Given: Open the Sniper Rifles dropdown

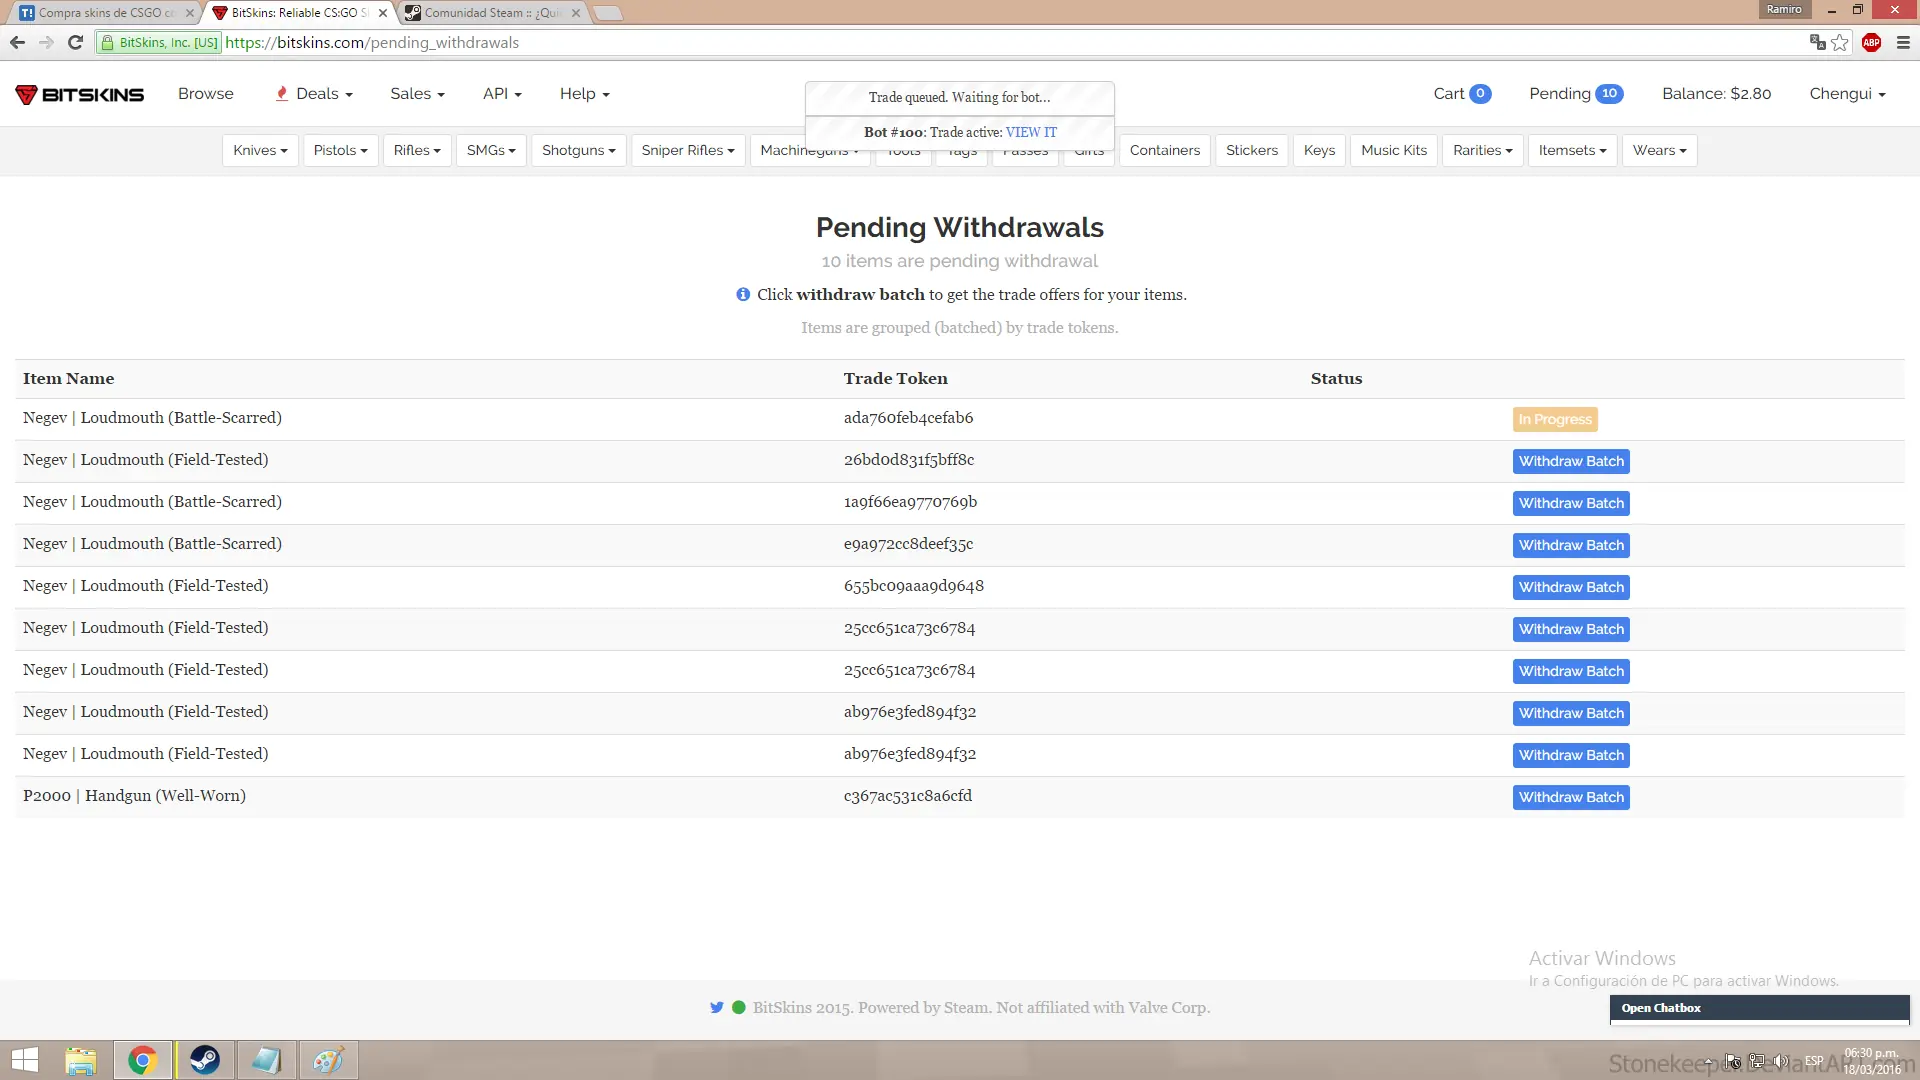Looking at the screenshot, I should [688, 150].
